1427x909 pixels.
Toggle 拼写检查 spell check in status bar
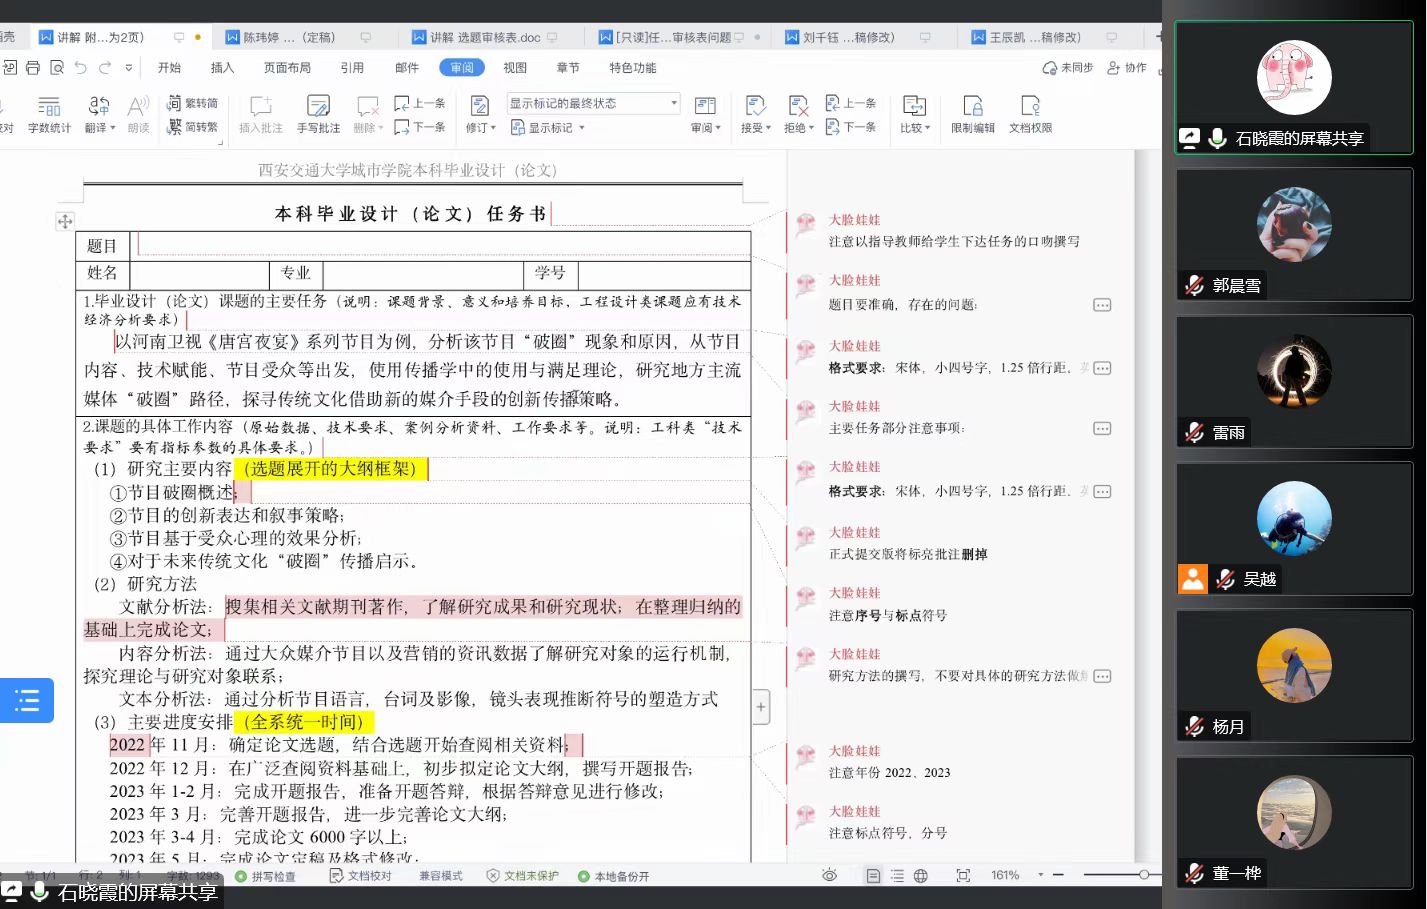266,876
